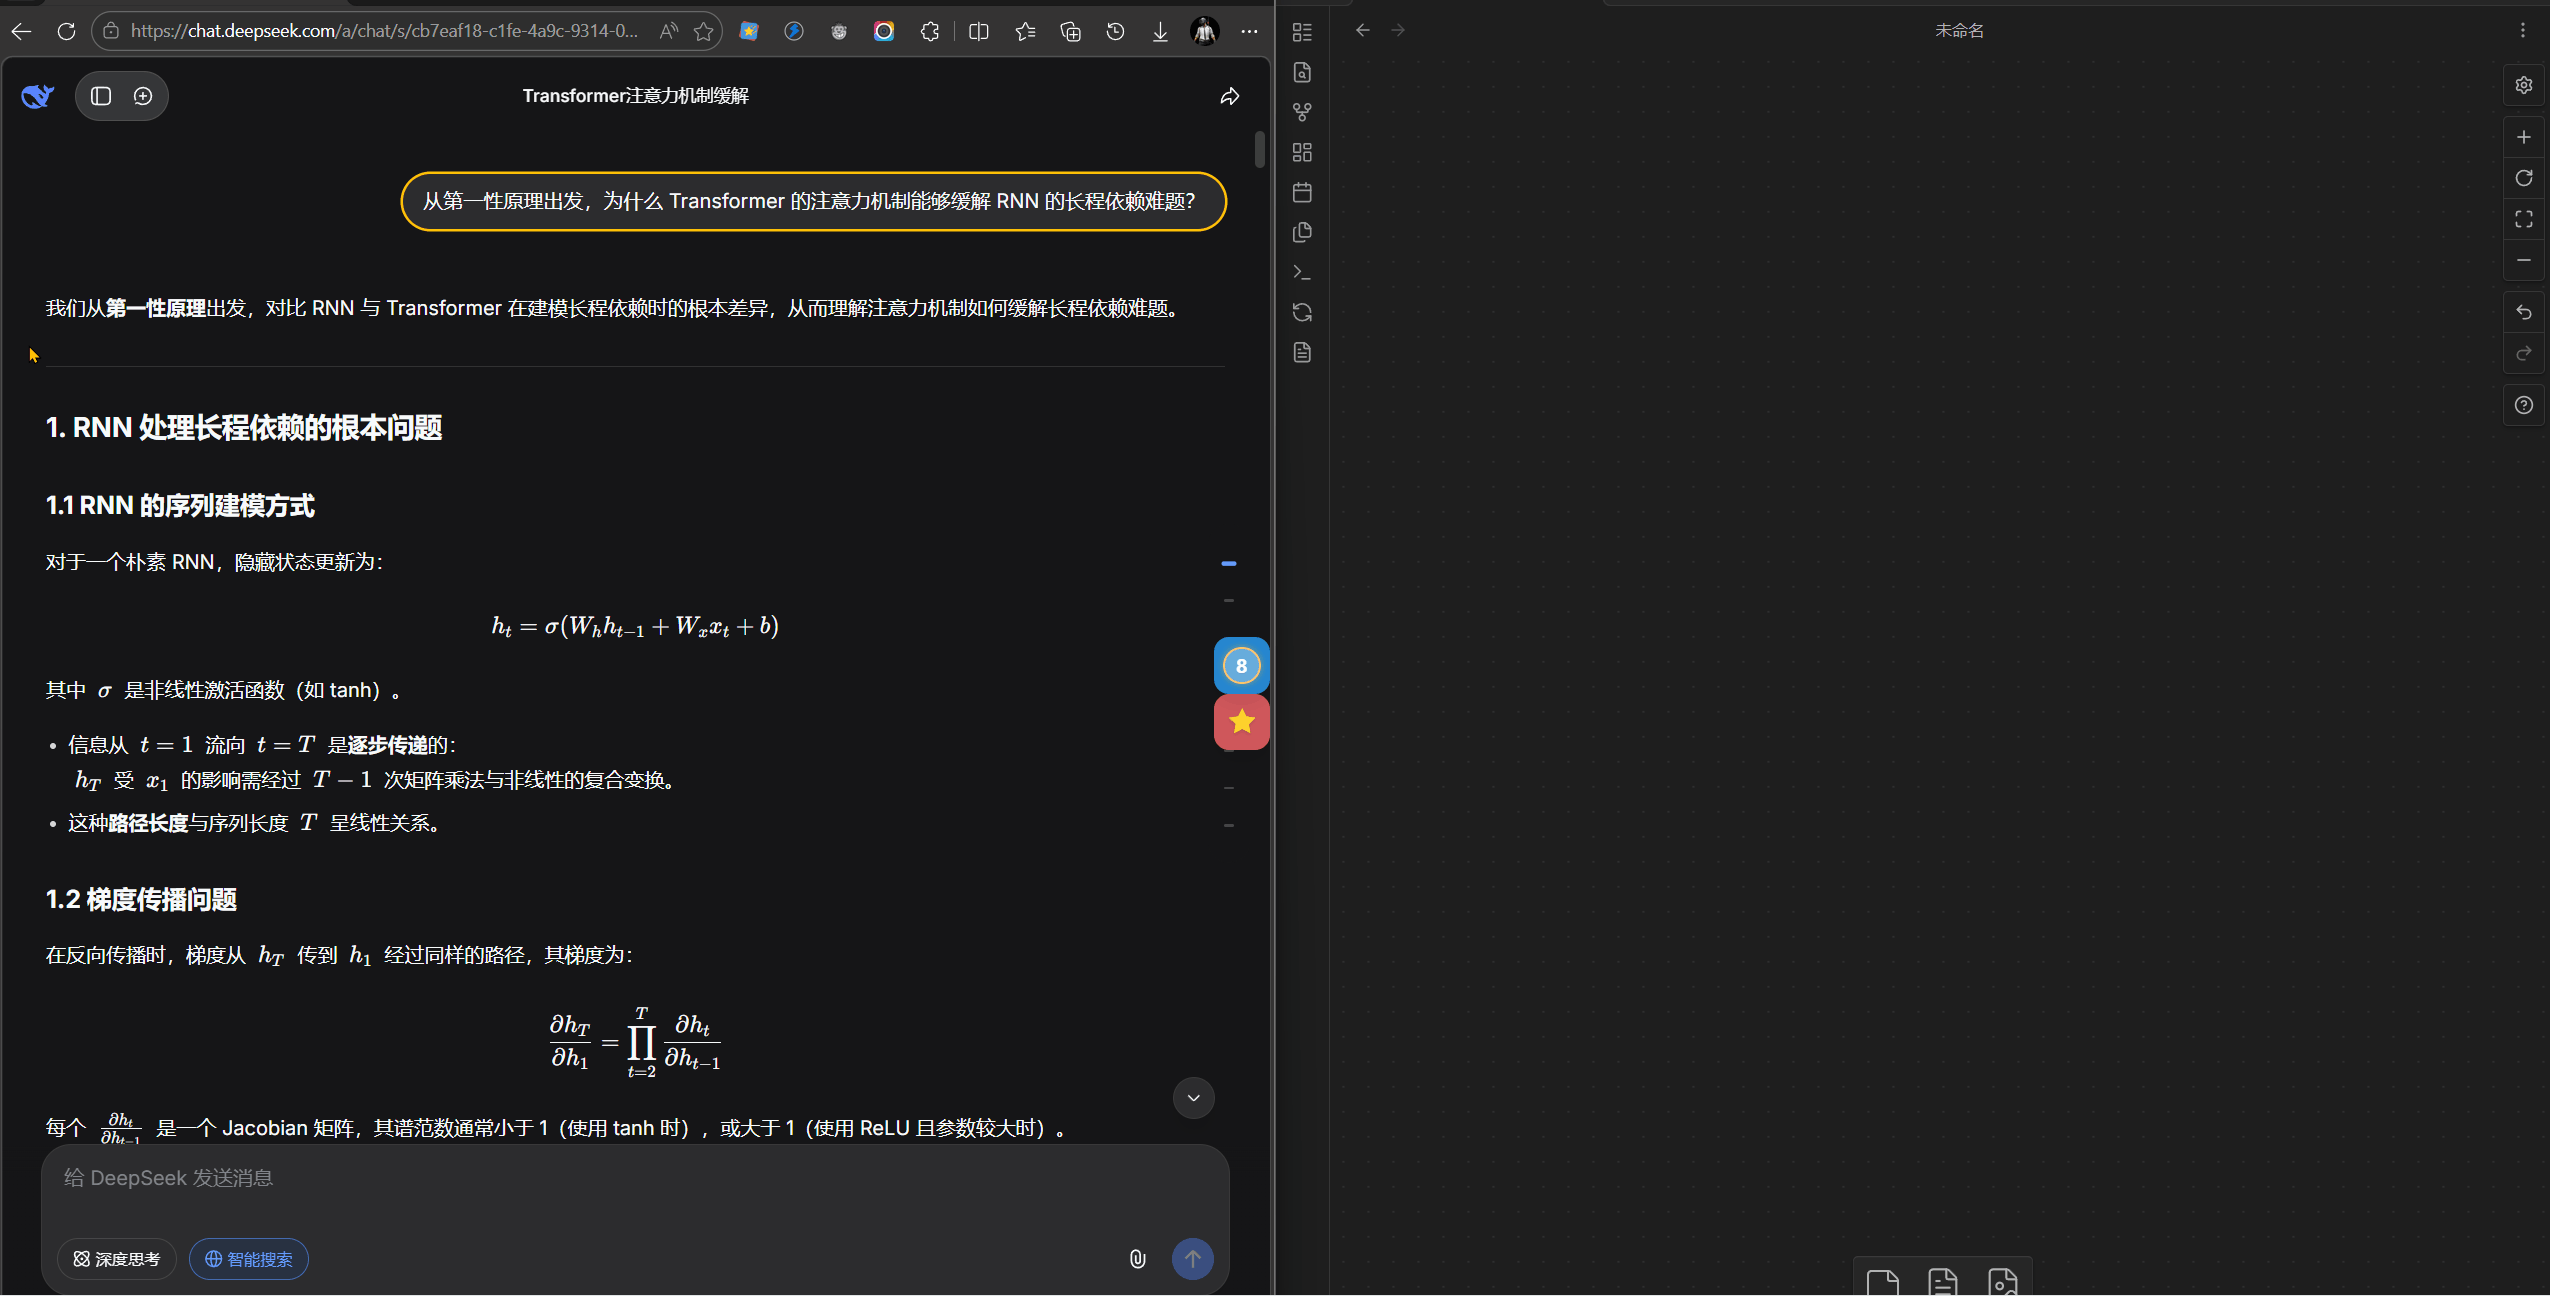Select the 未命名 tab title

tap(1958, 31)
